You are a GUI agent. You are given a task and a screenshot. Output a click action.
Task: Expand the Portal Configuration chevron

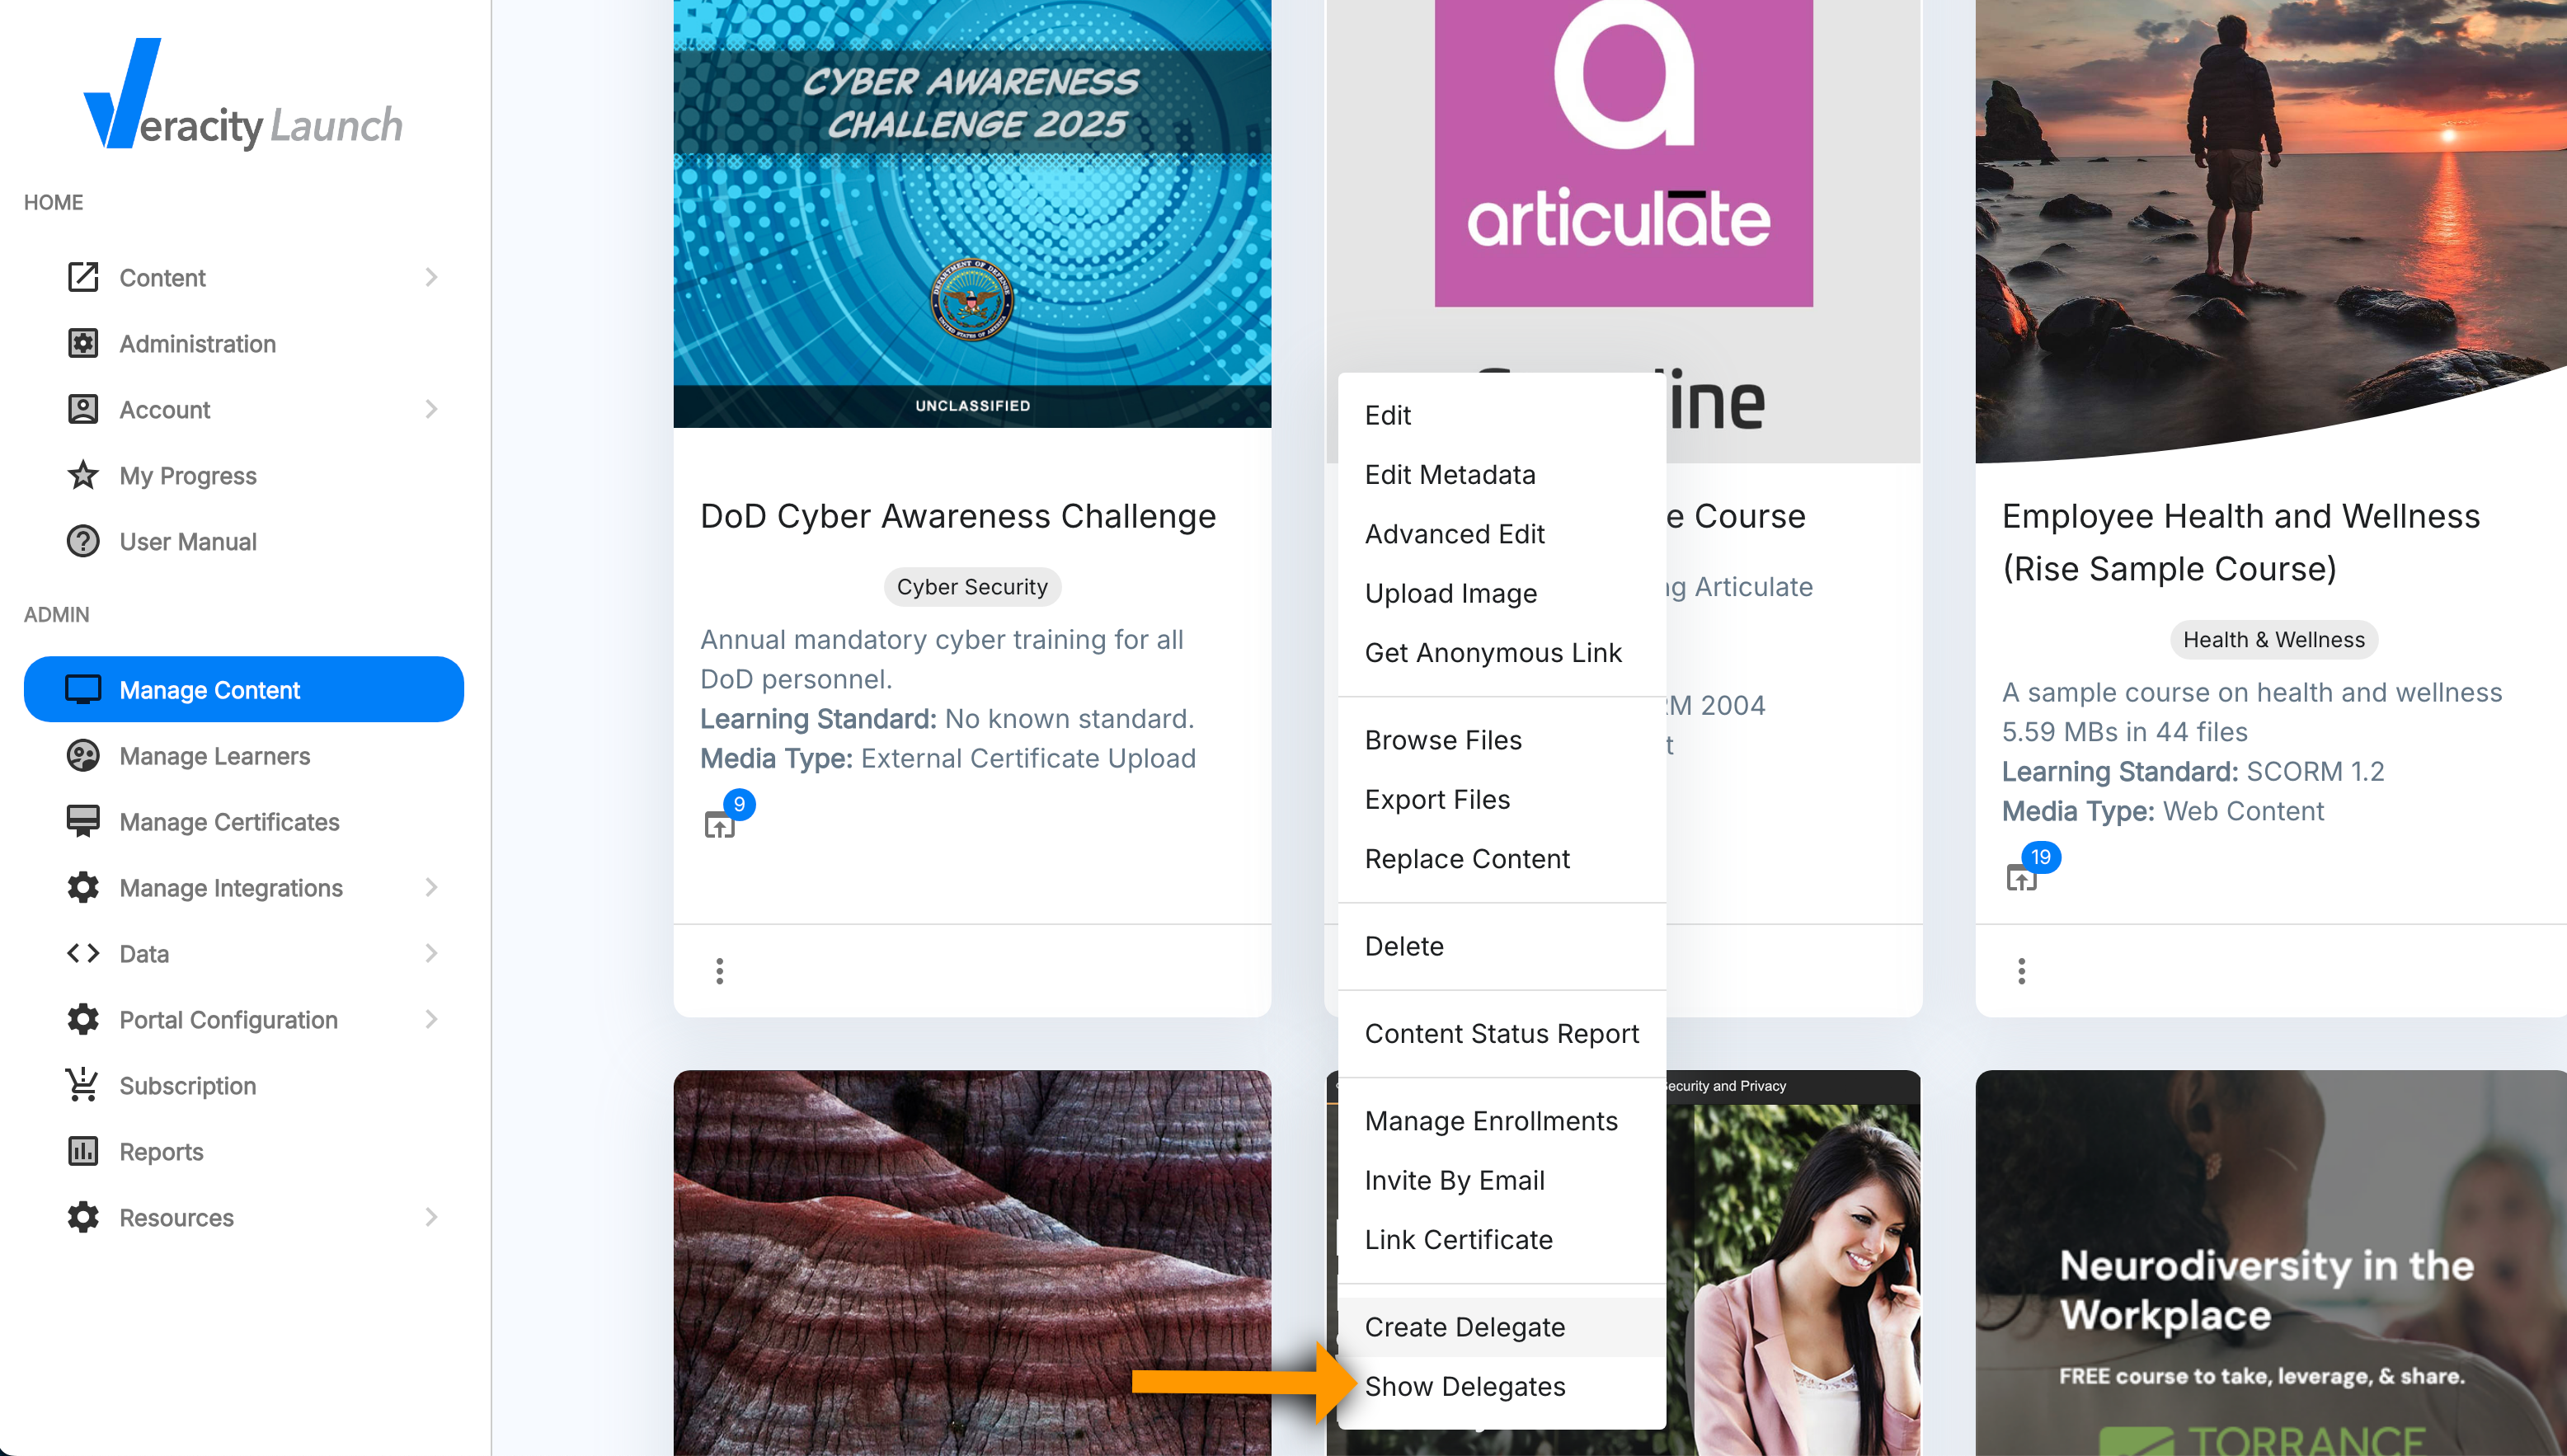431,1019
